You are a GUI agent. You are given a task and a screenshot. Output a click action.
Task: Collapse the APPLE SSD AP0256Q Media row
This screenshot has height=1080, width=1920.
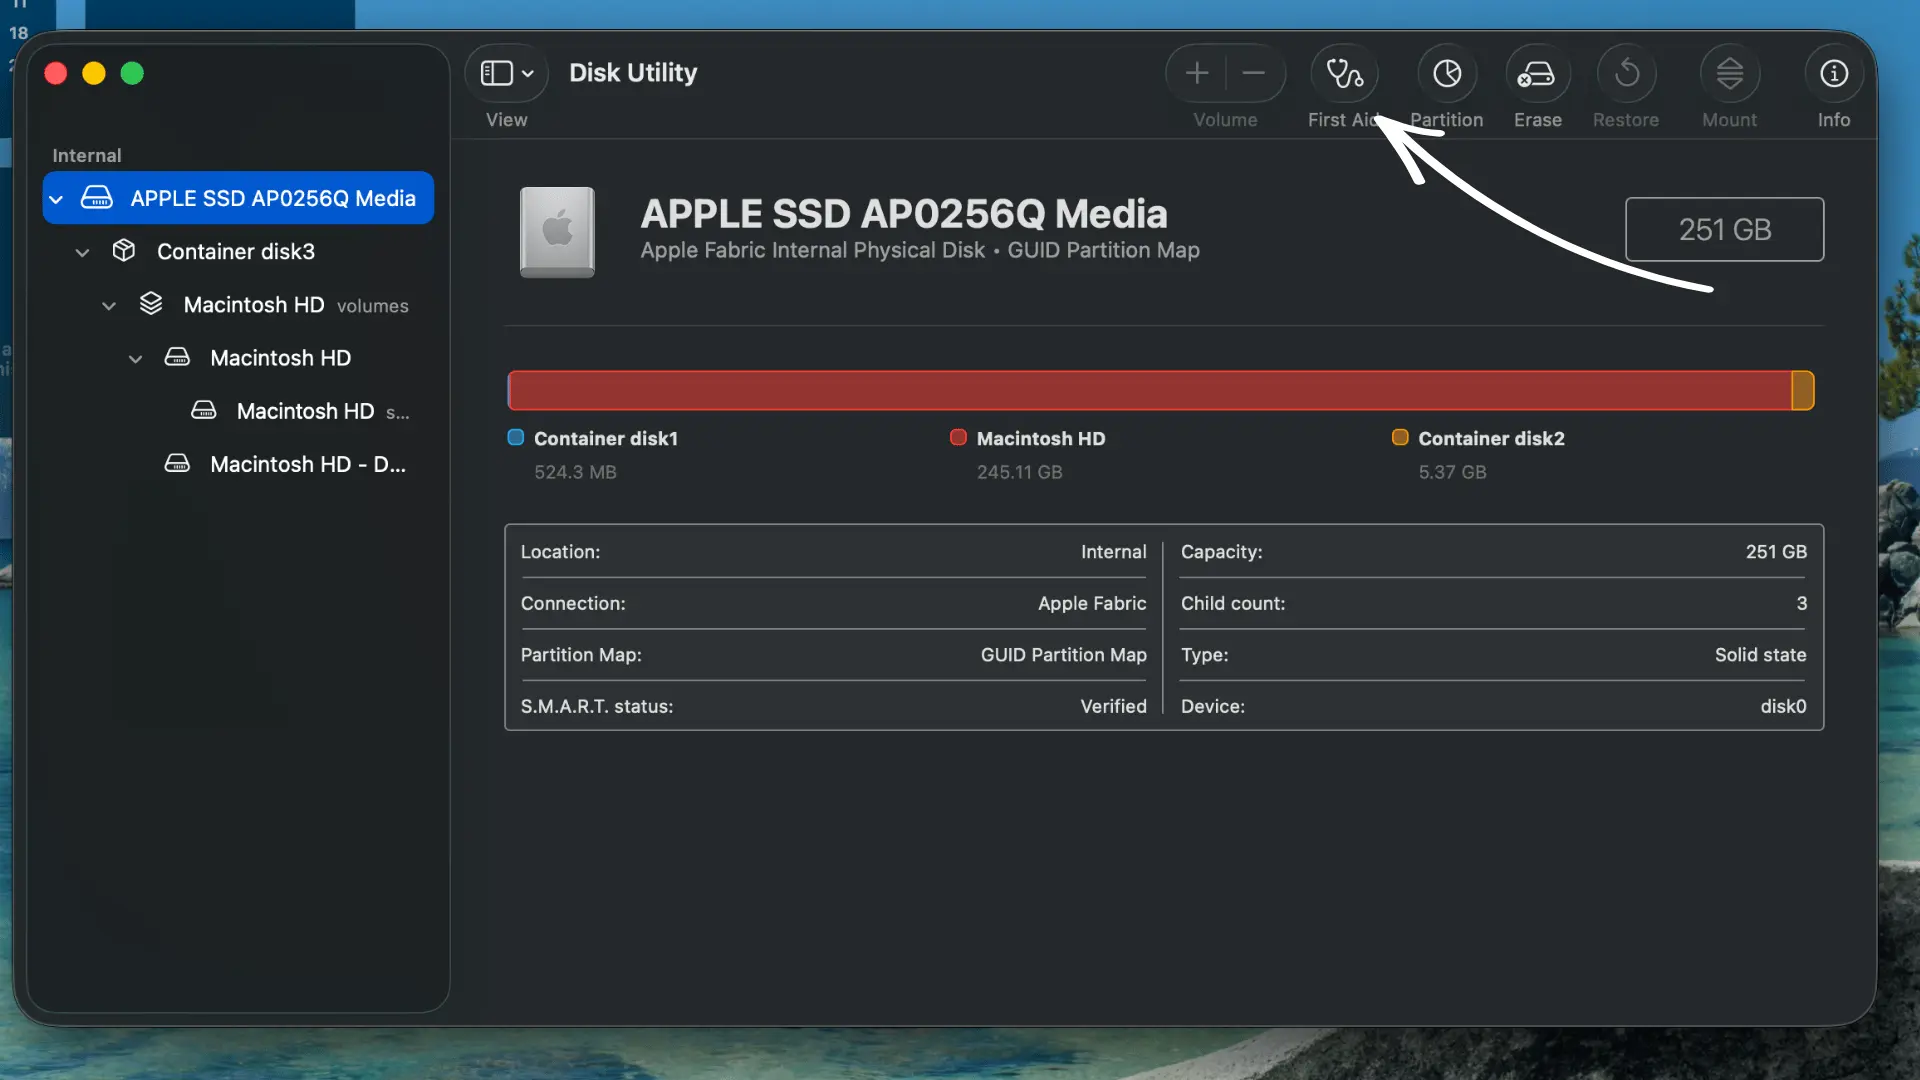(56, 199)
